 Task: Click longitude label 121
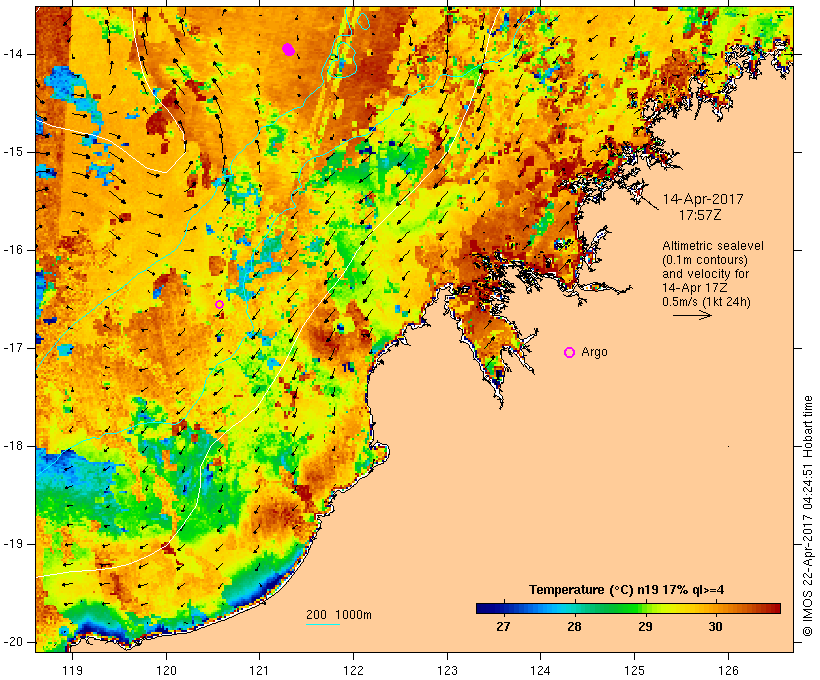click(260, 670)
